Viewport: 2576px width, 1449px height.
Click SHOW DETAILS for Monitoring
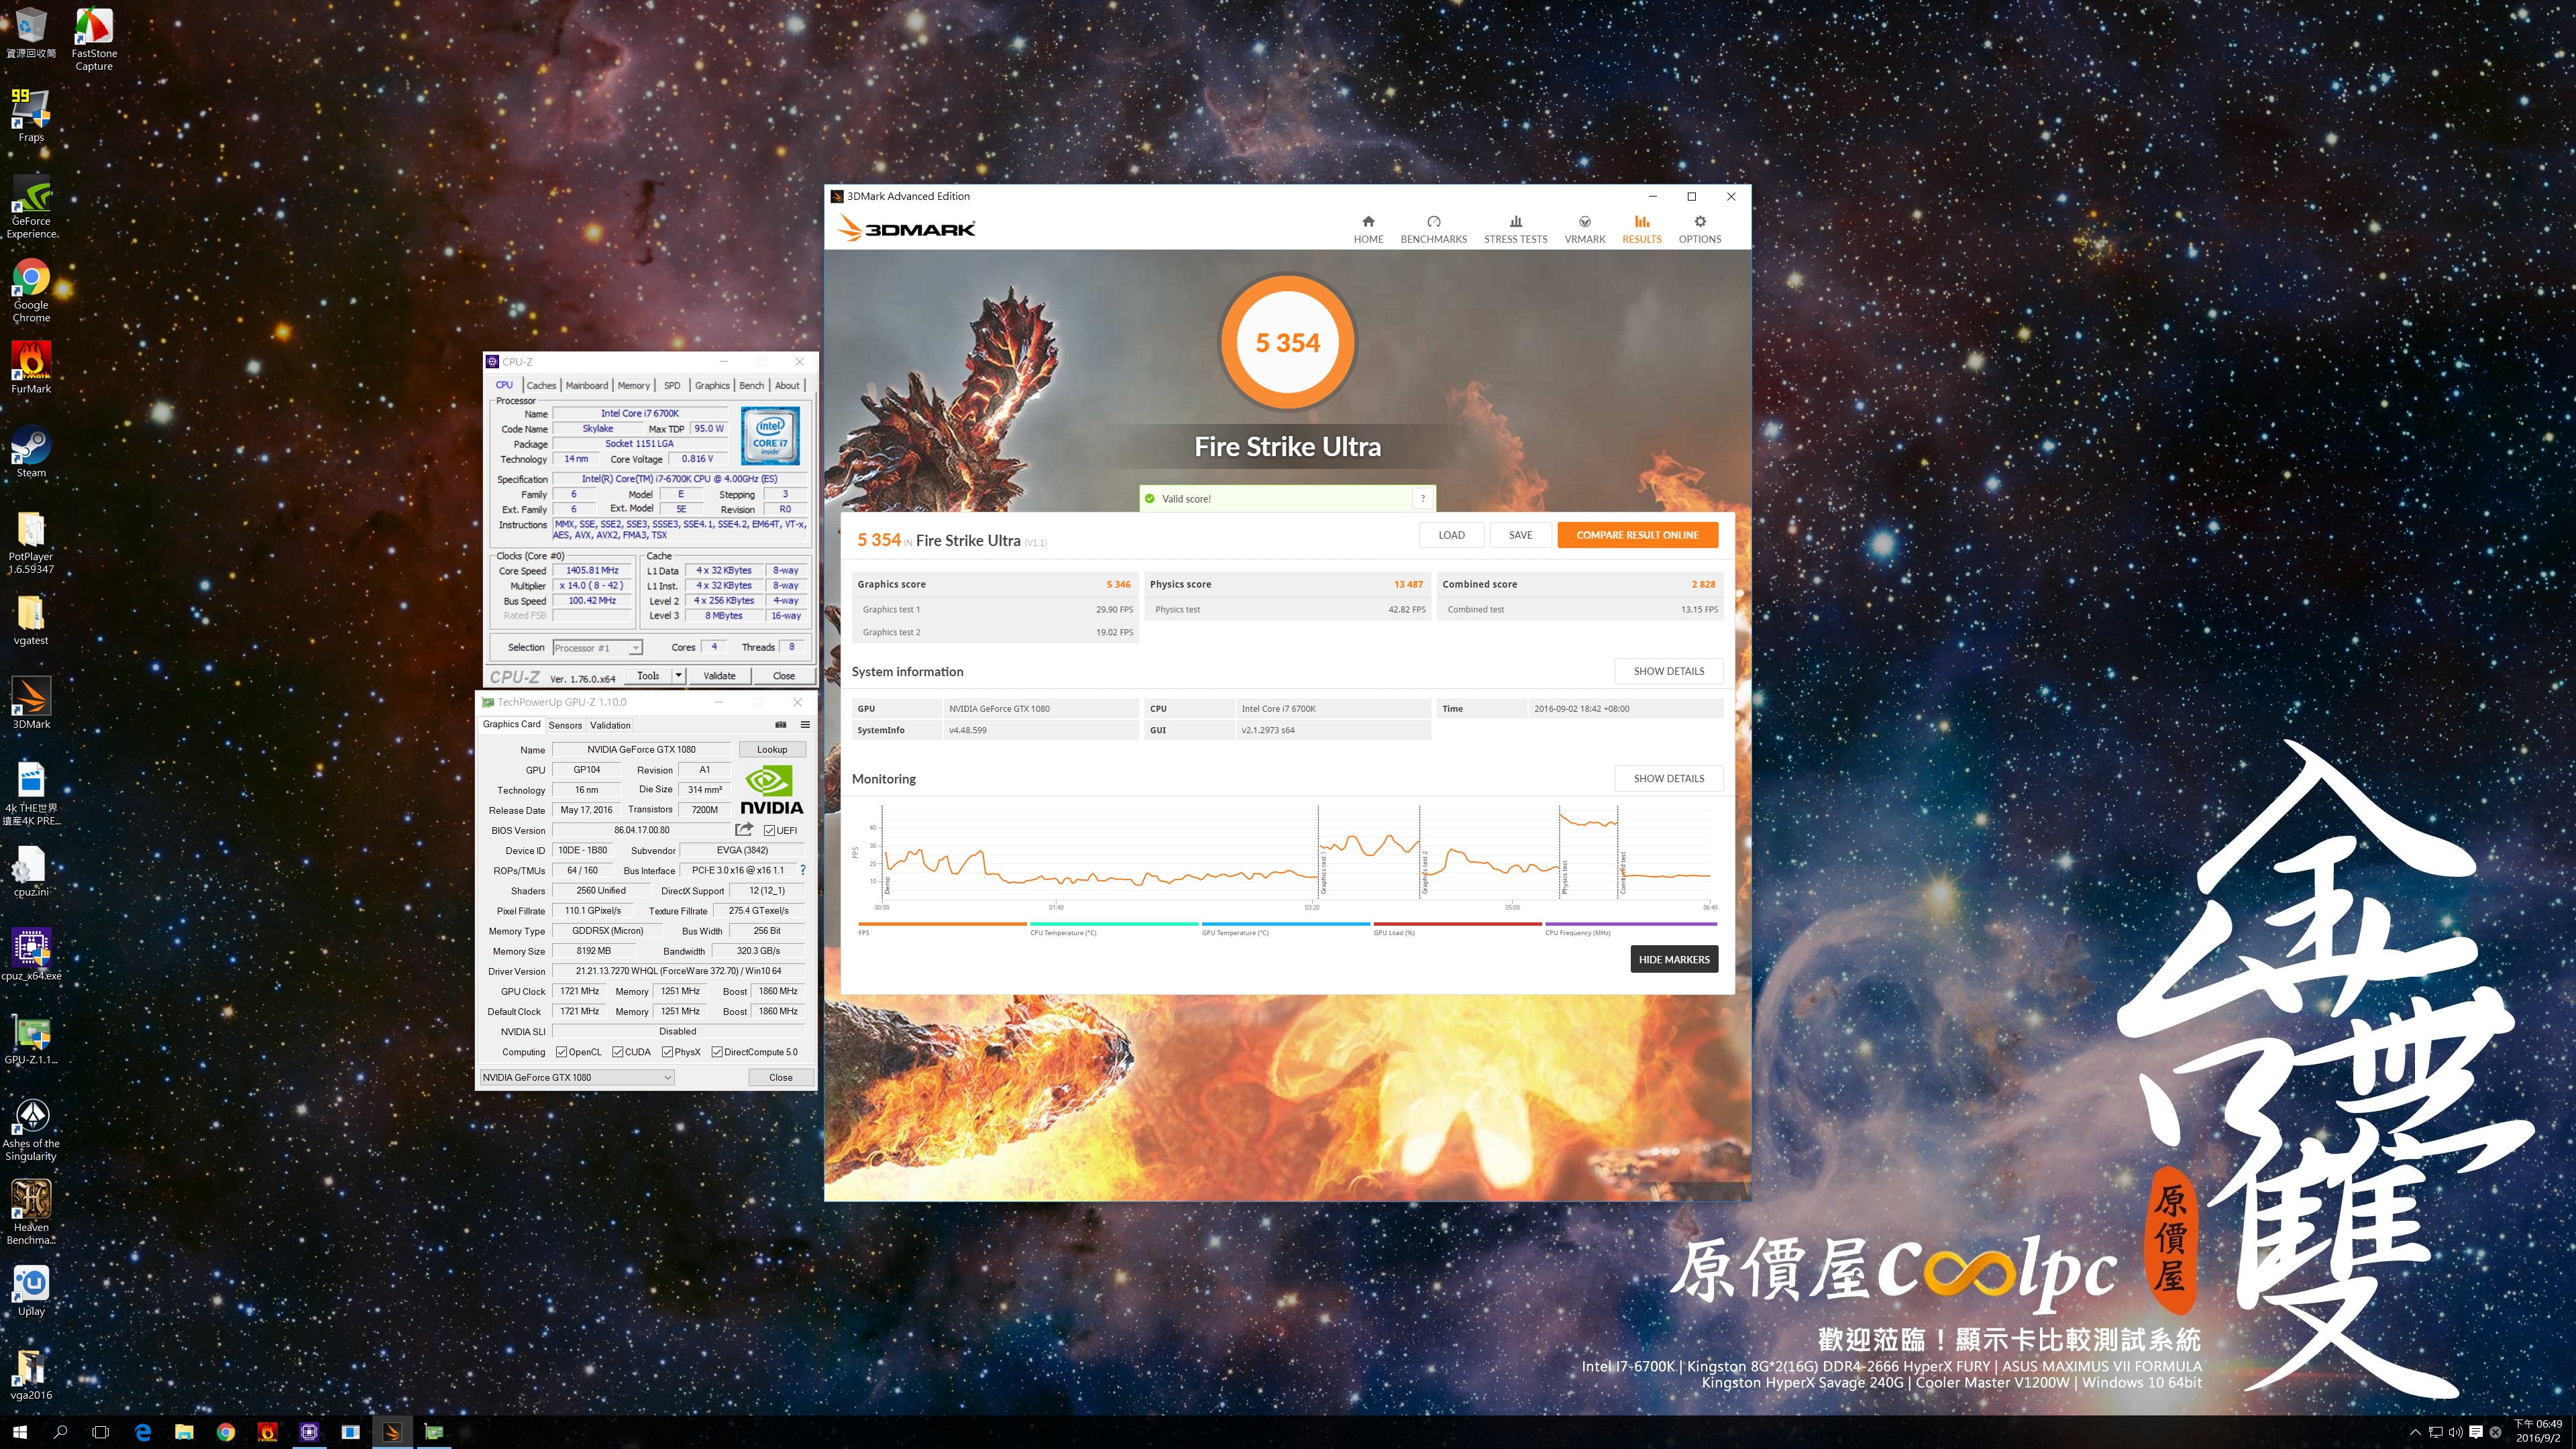(1668, 778)
